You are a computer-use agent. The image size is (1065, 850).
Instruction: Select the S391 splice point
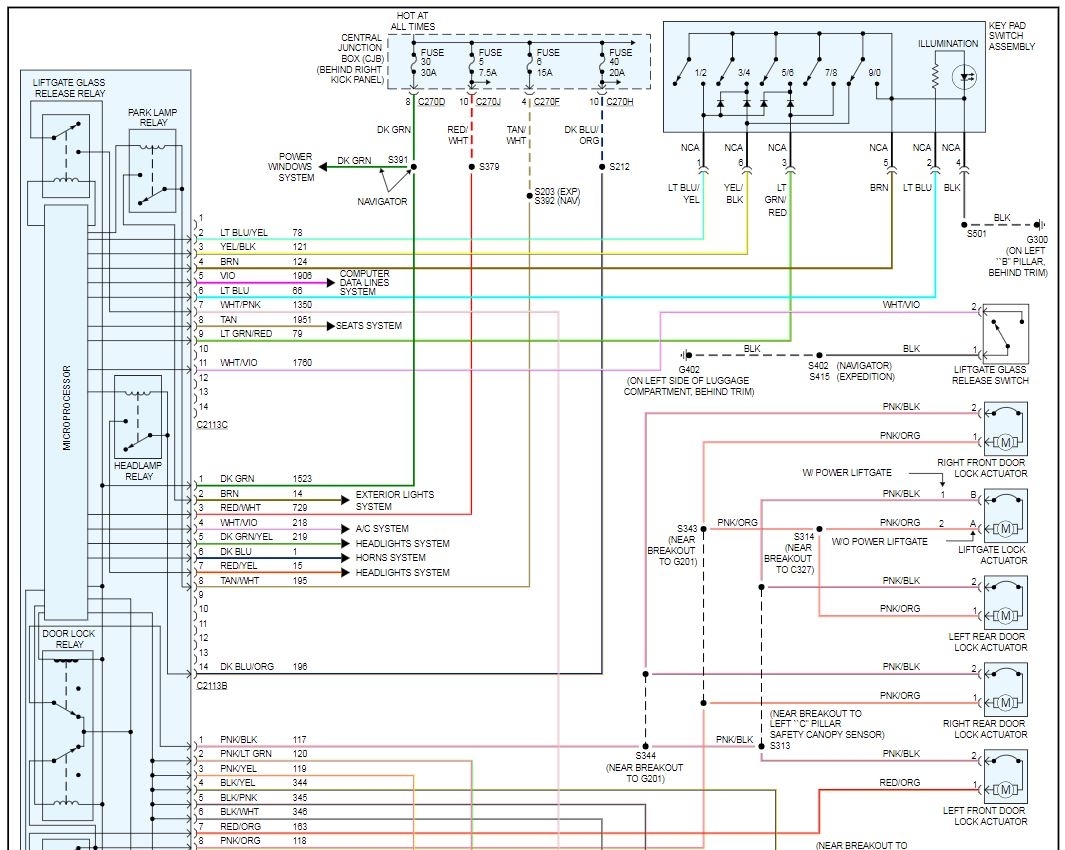click(414, 166)
